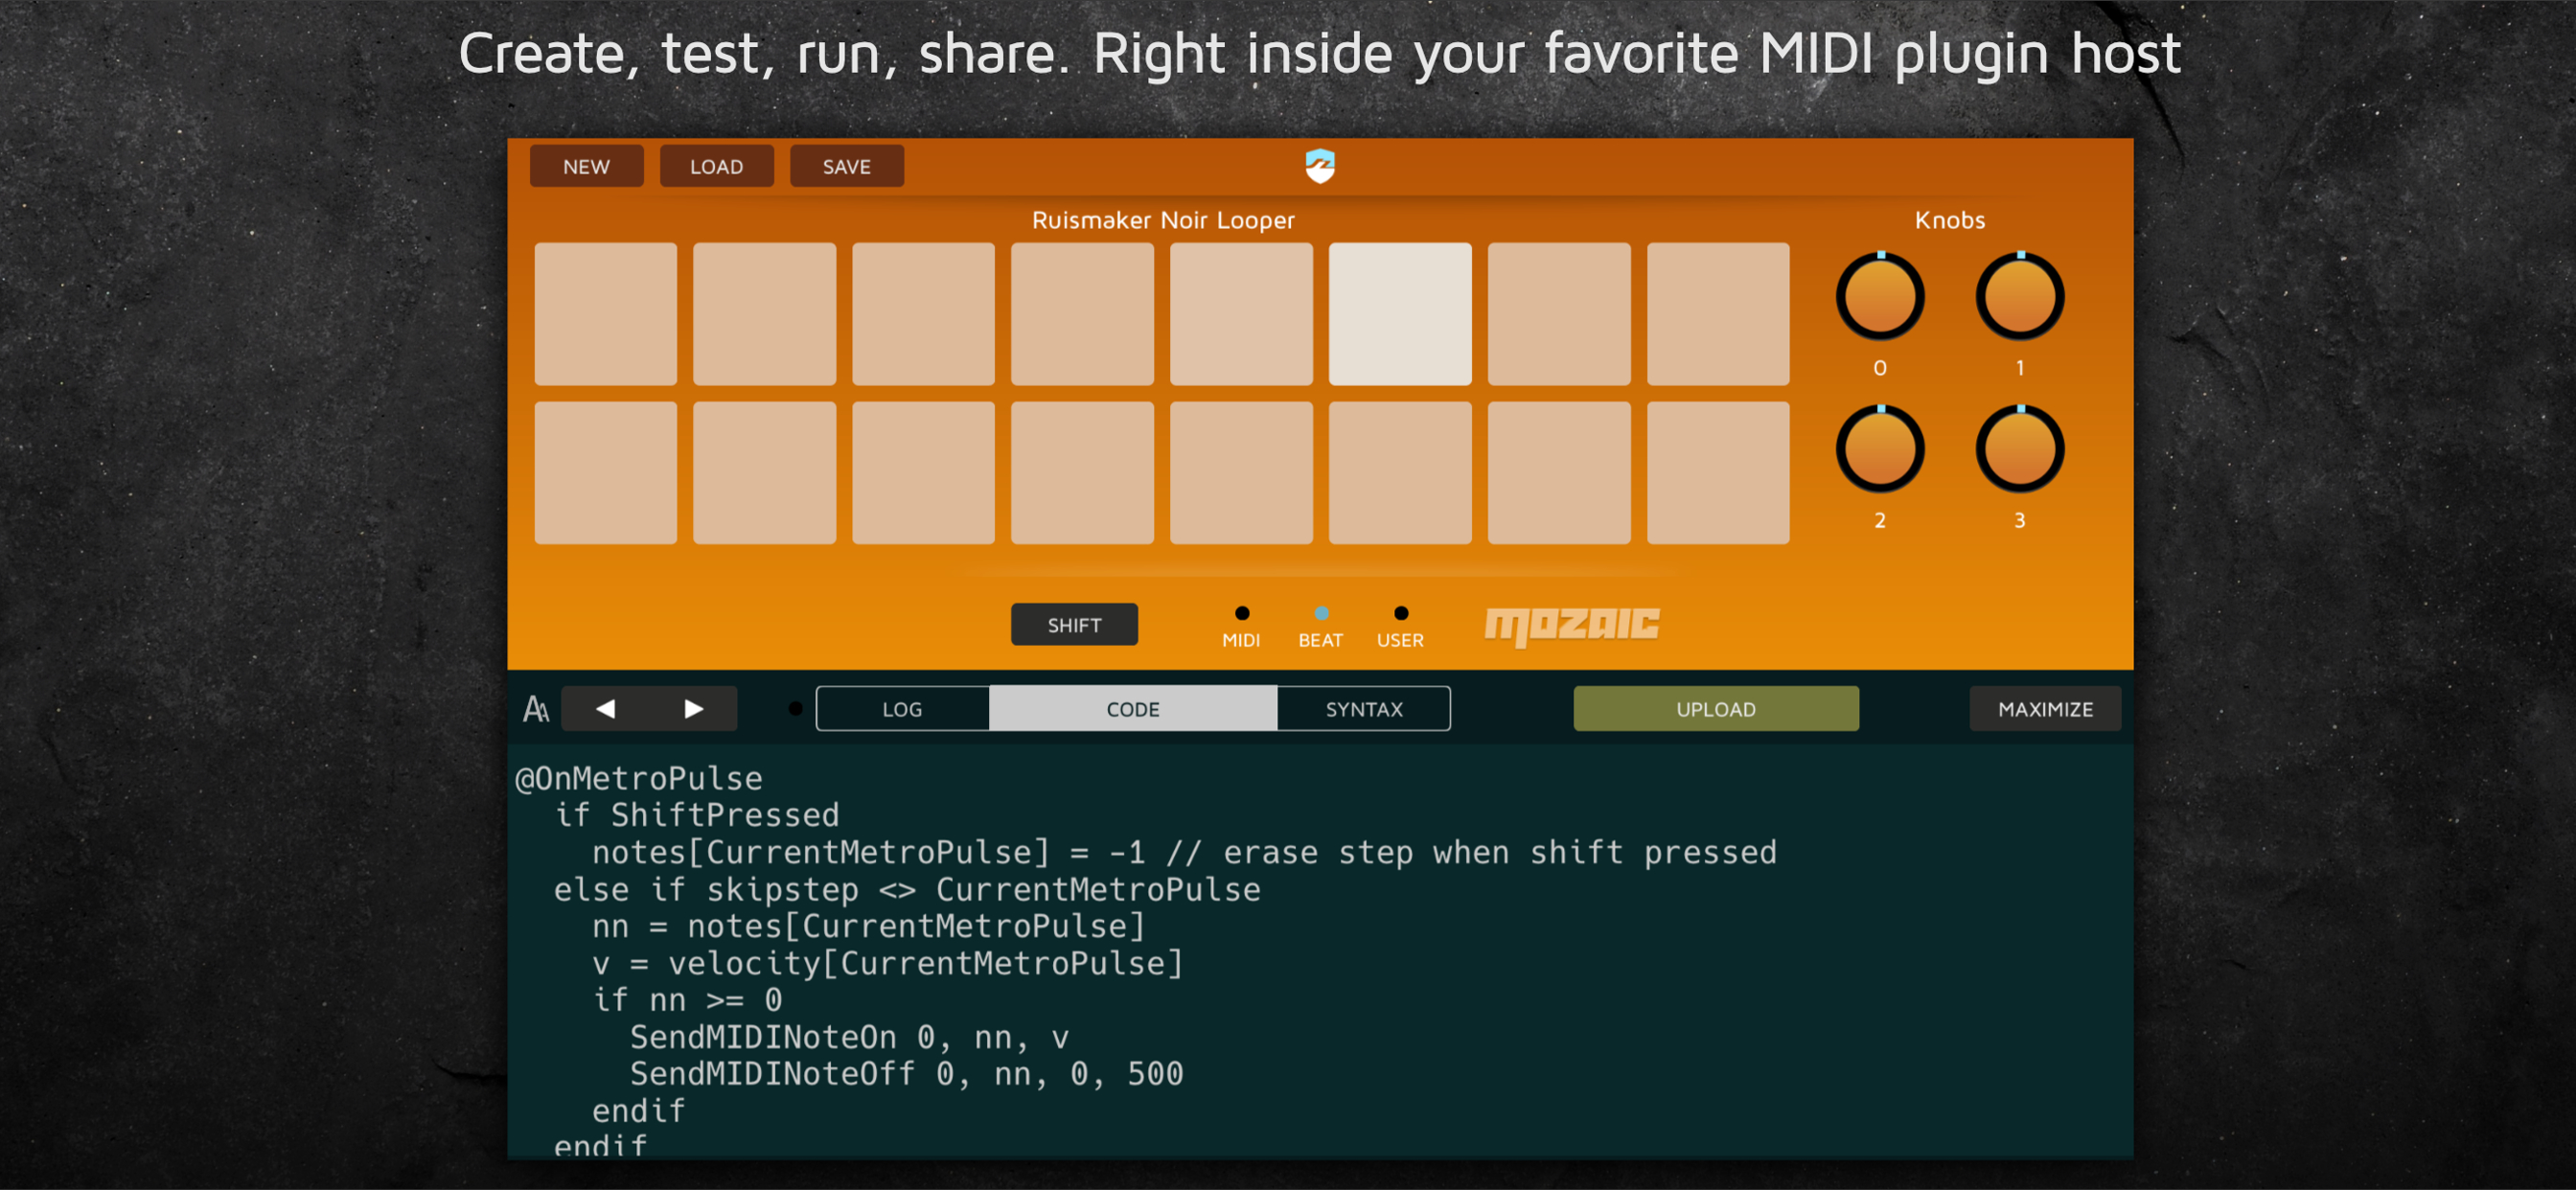This screenshot has width=2576, height=1190.
Task: Open the LOAD dialog
Action: pos(716,167)
